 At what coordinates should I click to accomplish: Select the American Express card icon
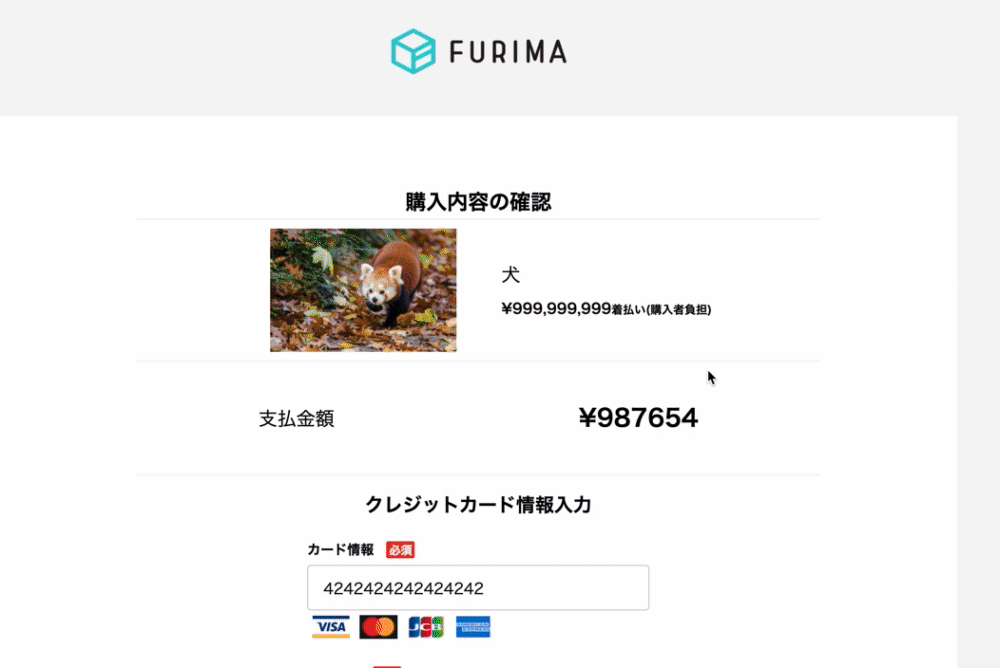coord(473,627)
